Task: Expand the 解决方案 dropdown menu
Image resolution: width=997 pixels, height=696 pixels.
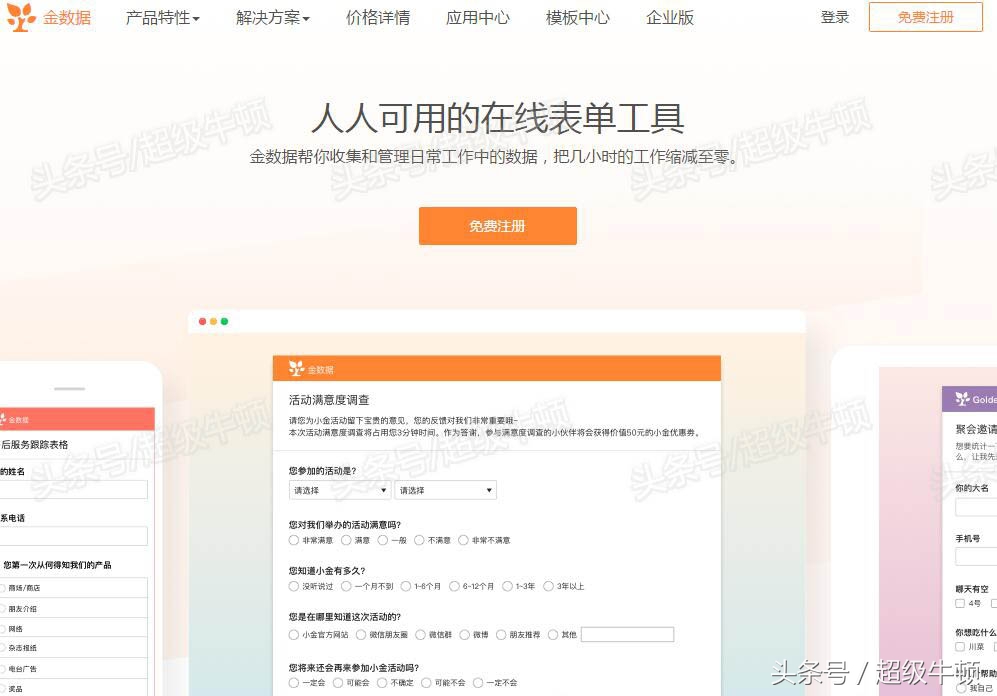Action: point(271,17)
